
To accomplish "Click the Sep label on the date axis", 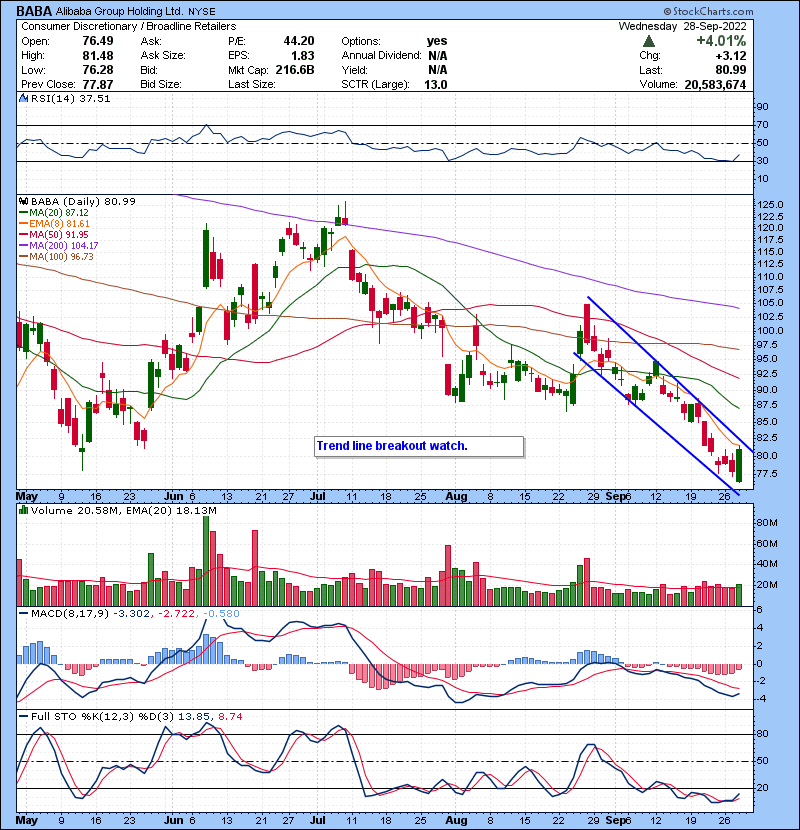I will point(619,496).
